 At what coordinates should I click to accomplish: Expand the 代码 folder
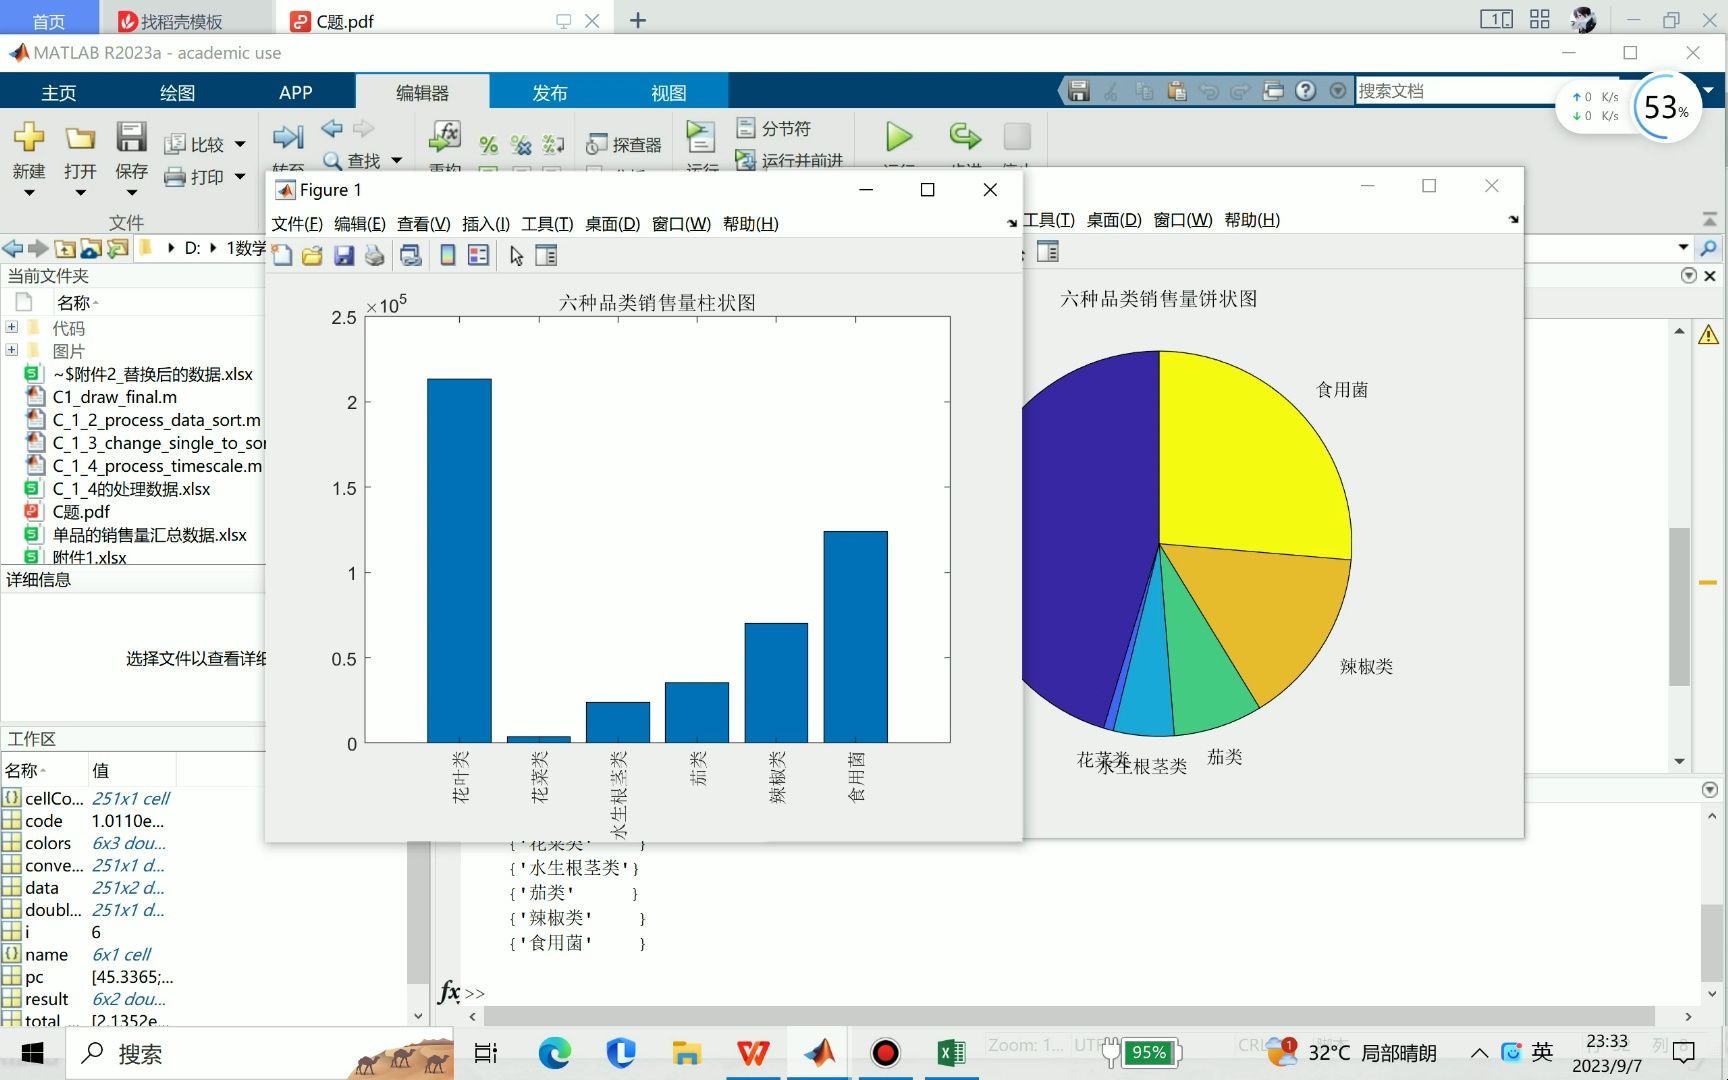(12, 327)
